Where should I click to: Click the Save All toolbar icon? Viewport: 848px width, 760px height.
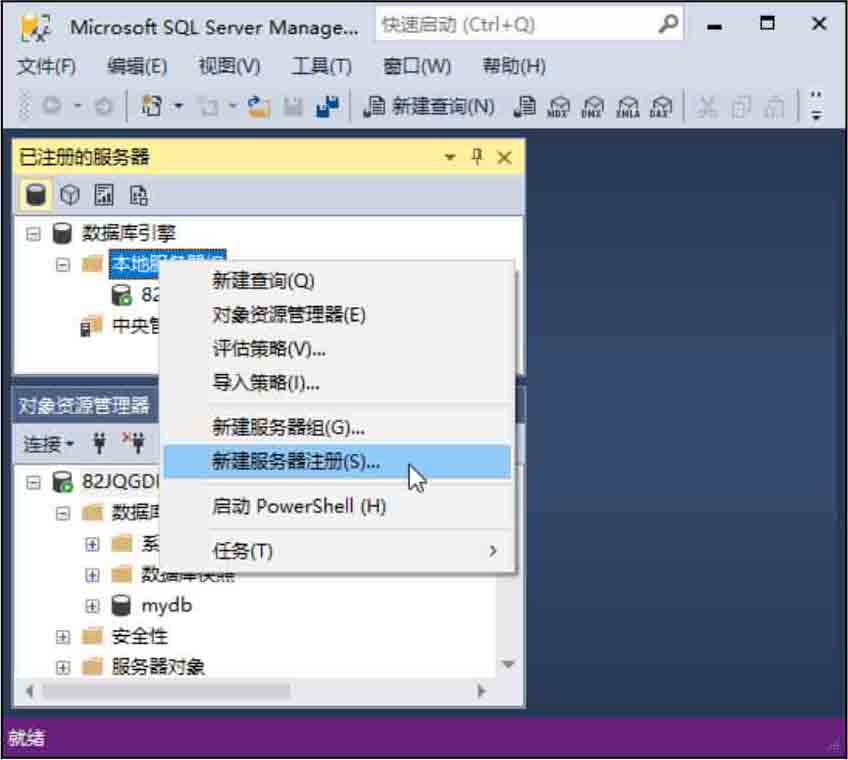click(327, 106)
